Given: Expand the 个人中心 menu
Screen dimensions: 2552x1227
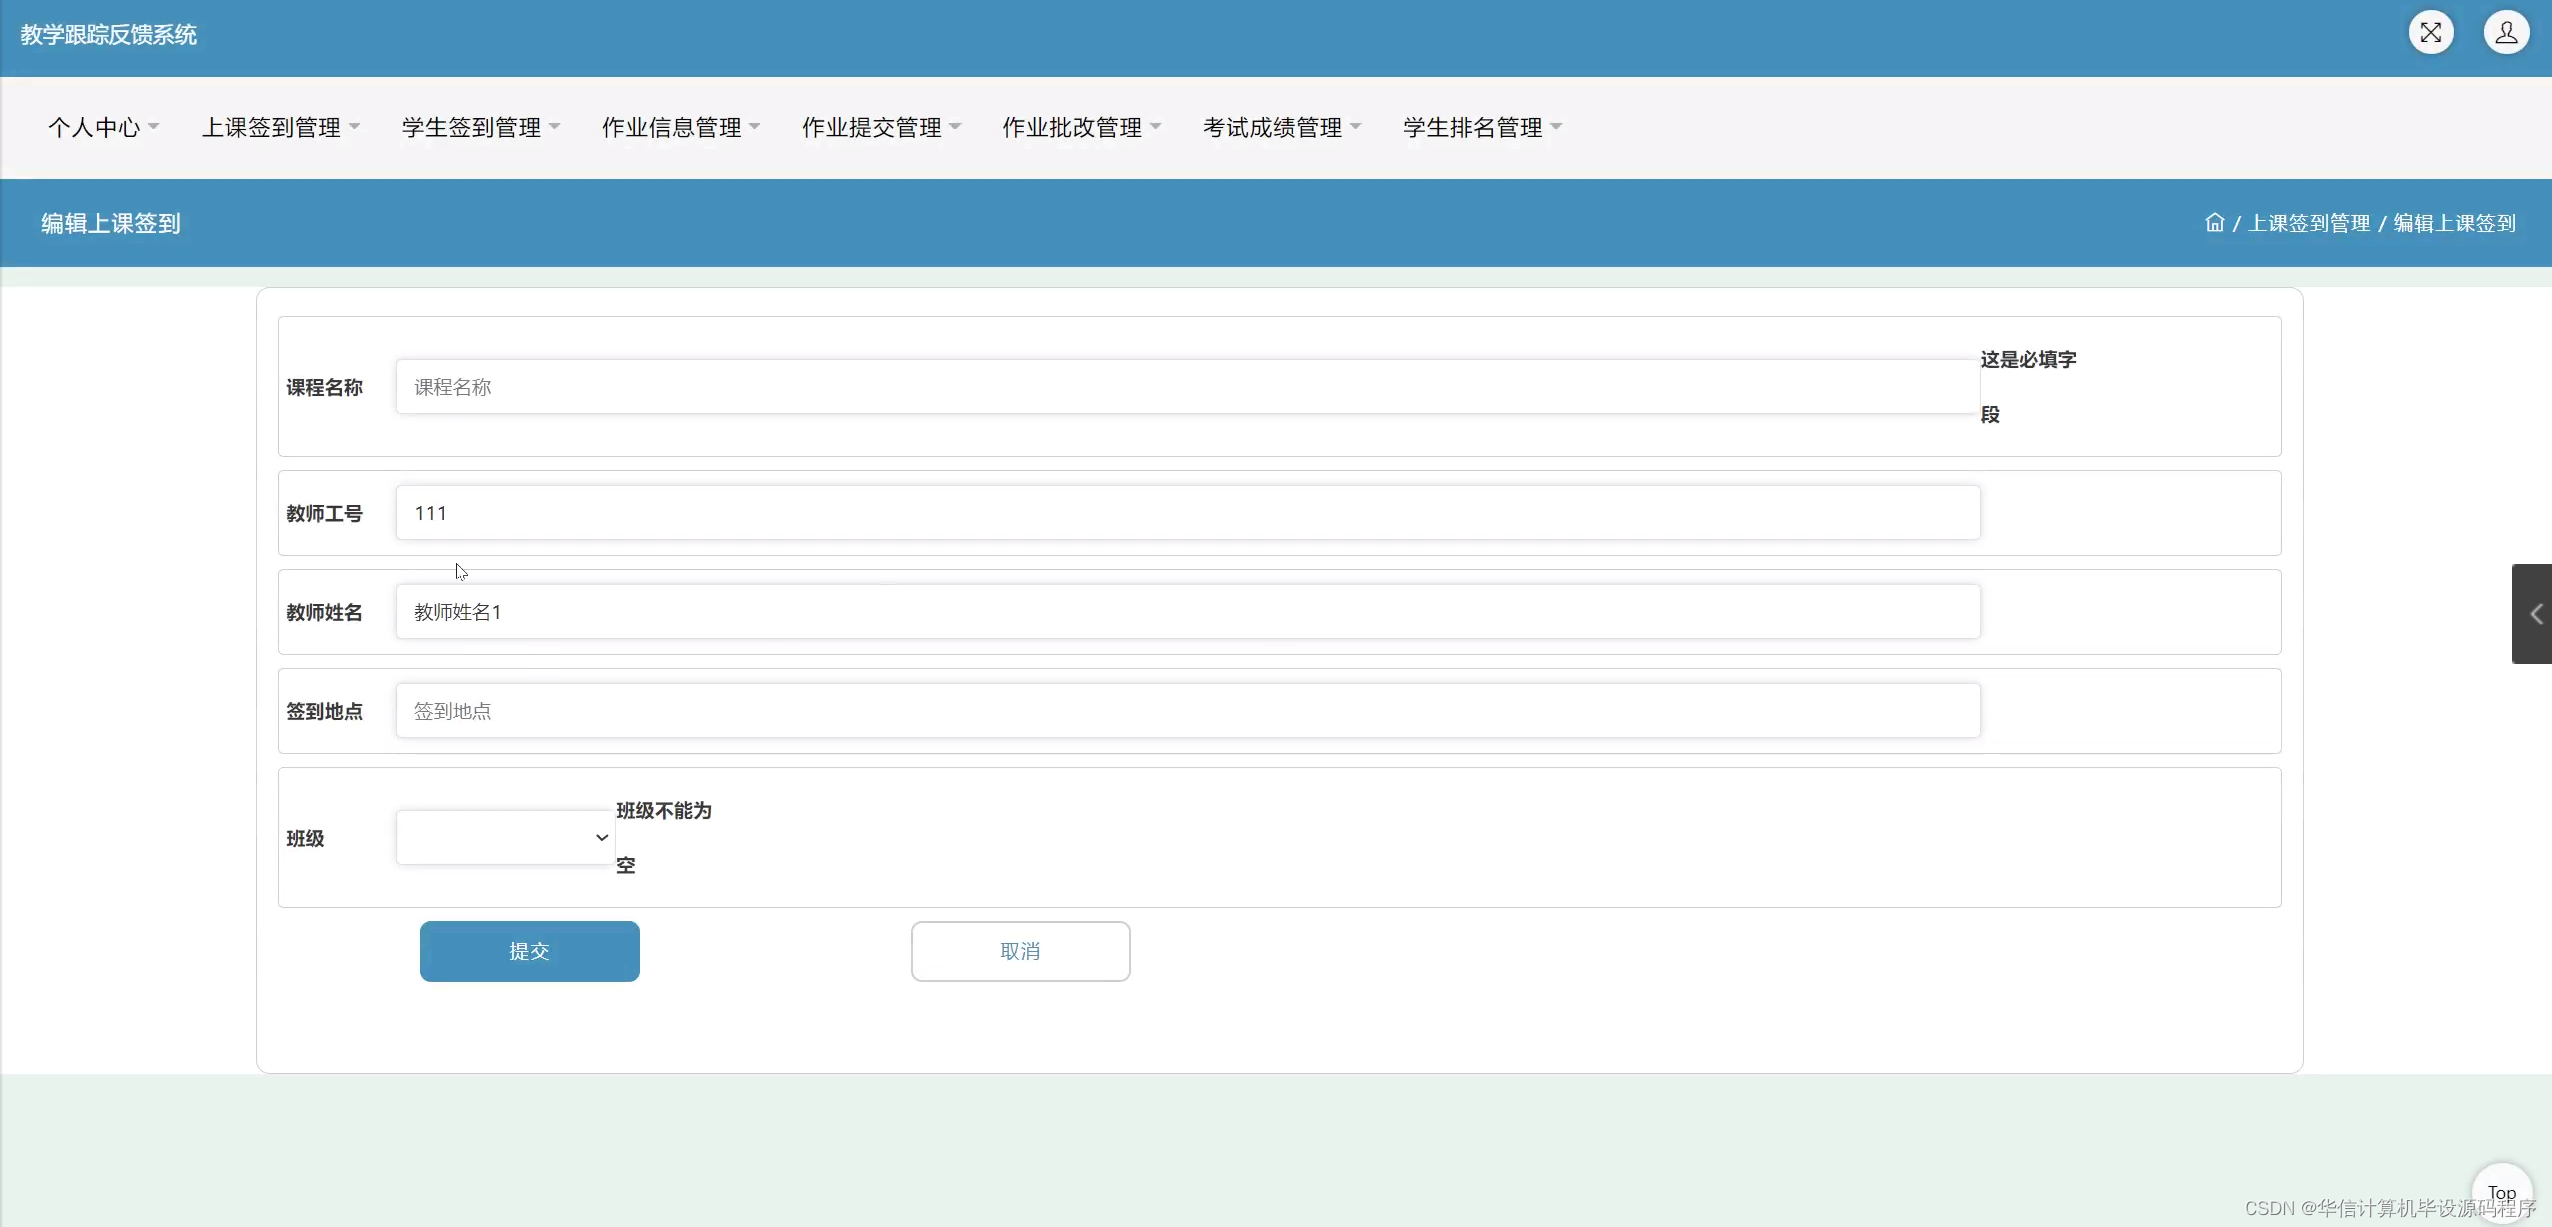Looking at the screenshot, I should [x=103, y=128].
